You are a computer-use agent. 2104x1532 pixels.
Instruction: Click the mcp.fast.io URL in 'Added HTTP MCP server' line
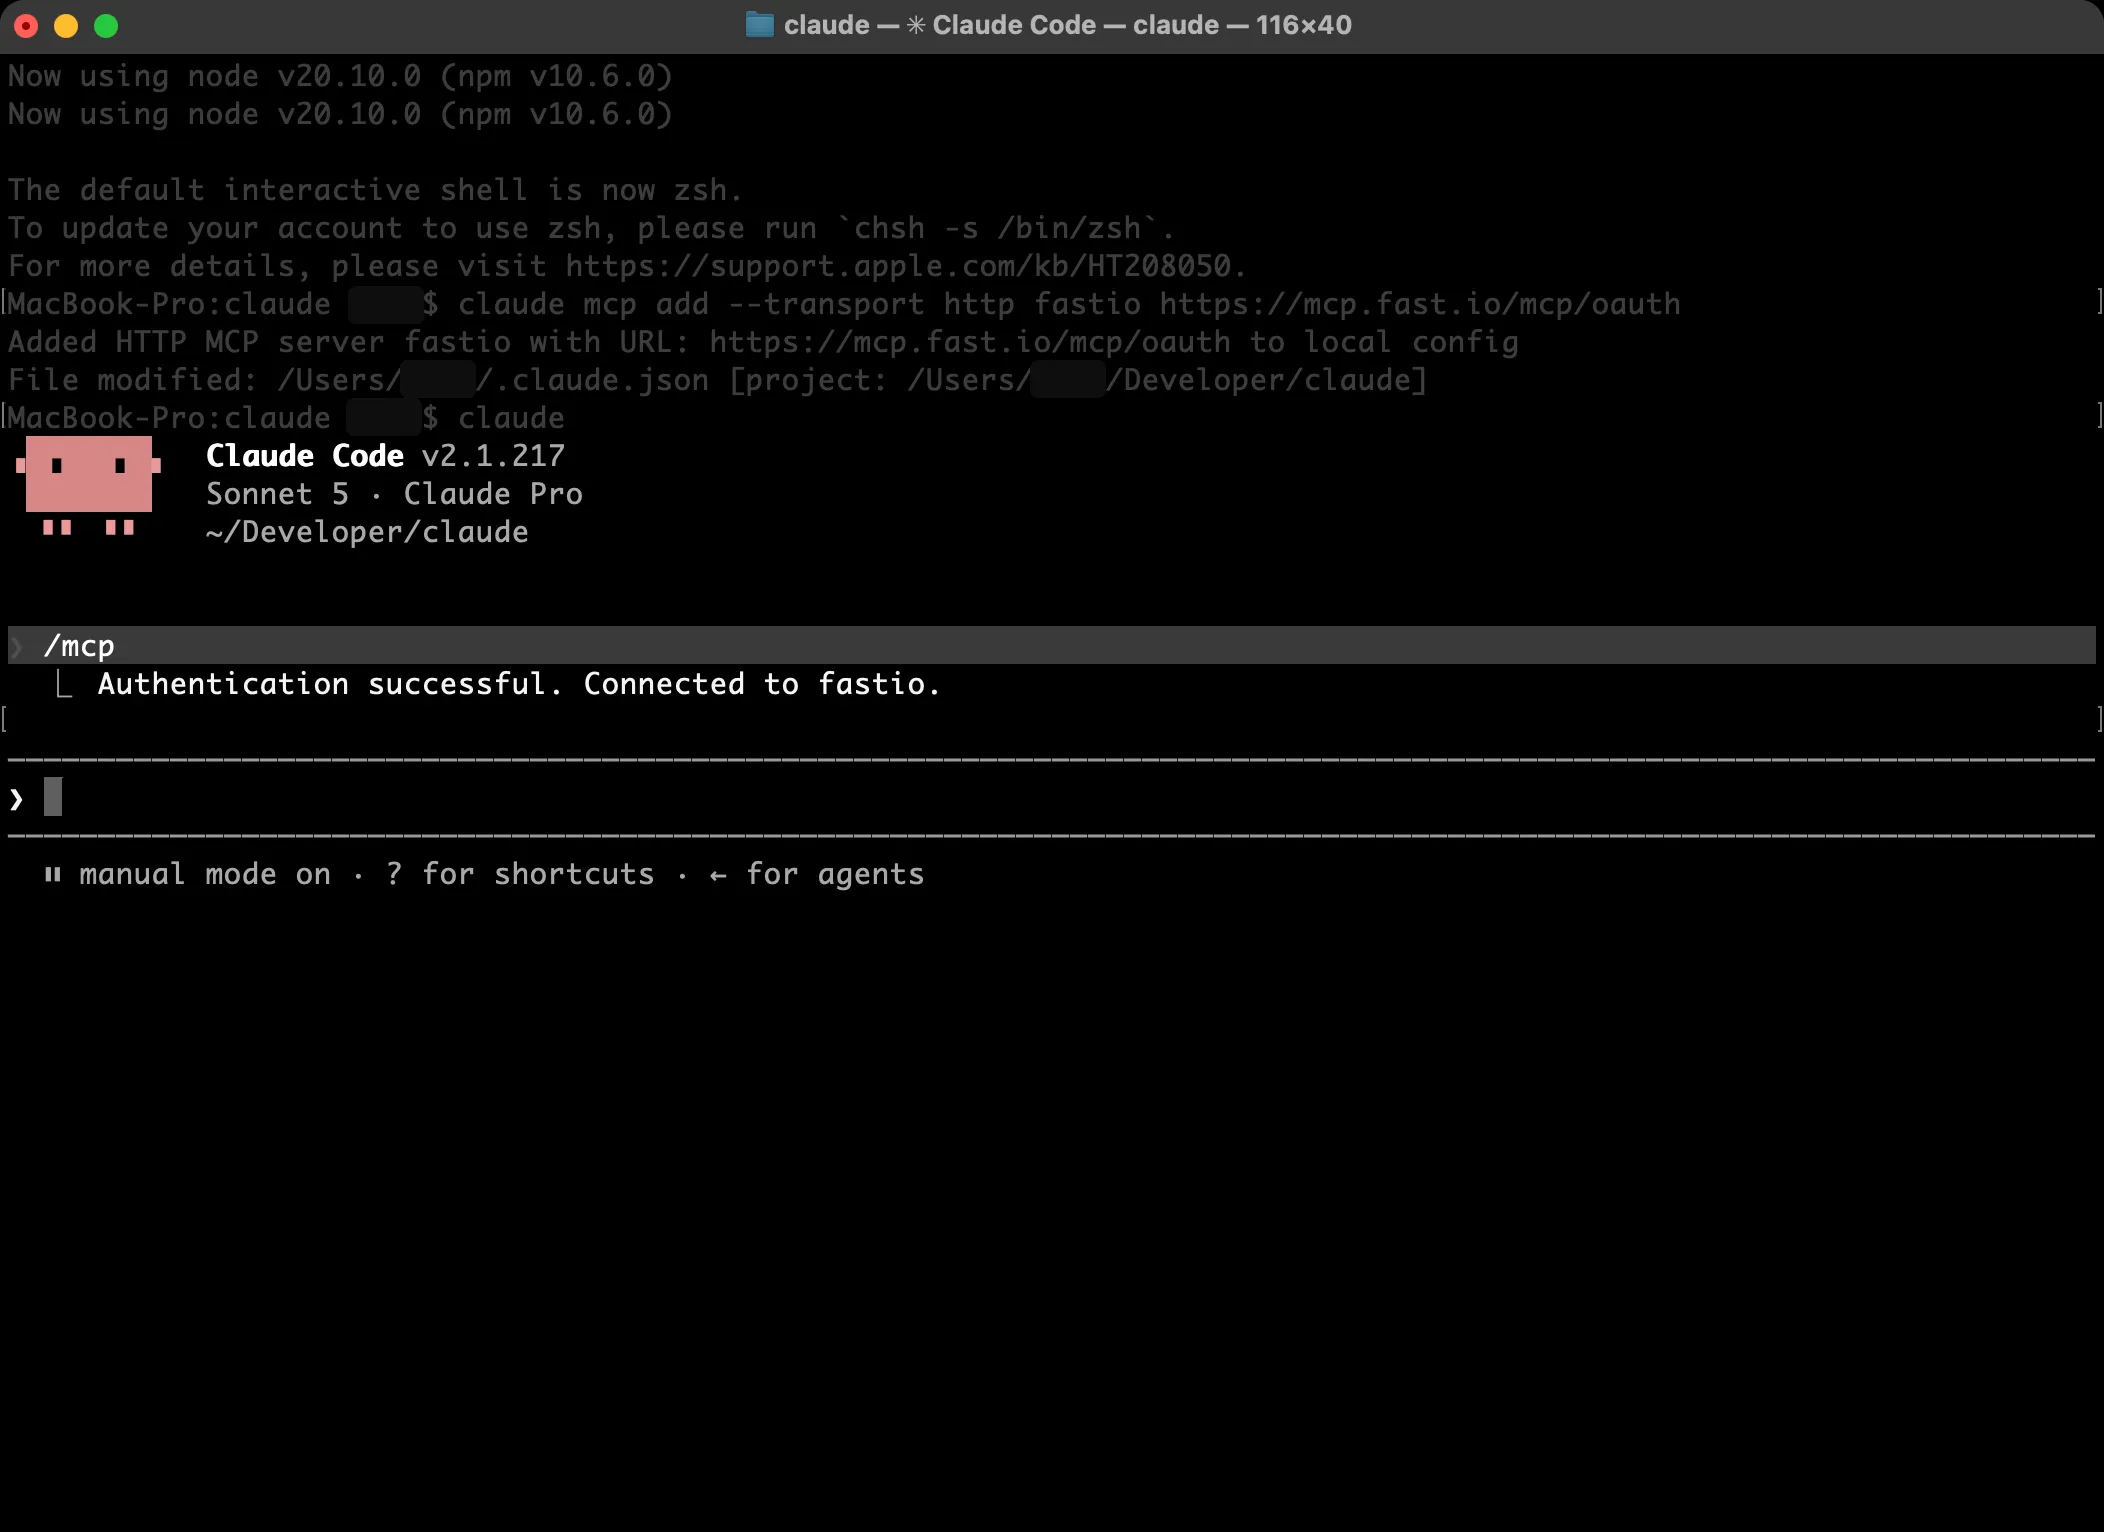coord(970,342)
